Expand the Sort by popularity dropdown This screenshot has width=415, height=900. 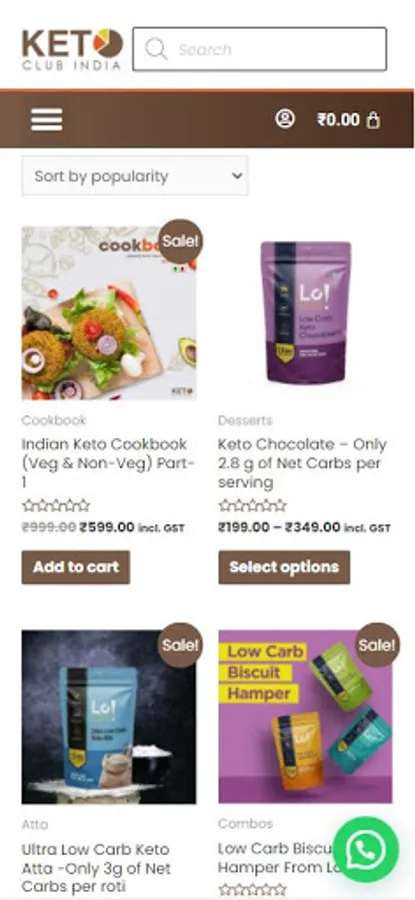click(x=135, y=176)
